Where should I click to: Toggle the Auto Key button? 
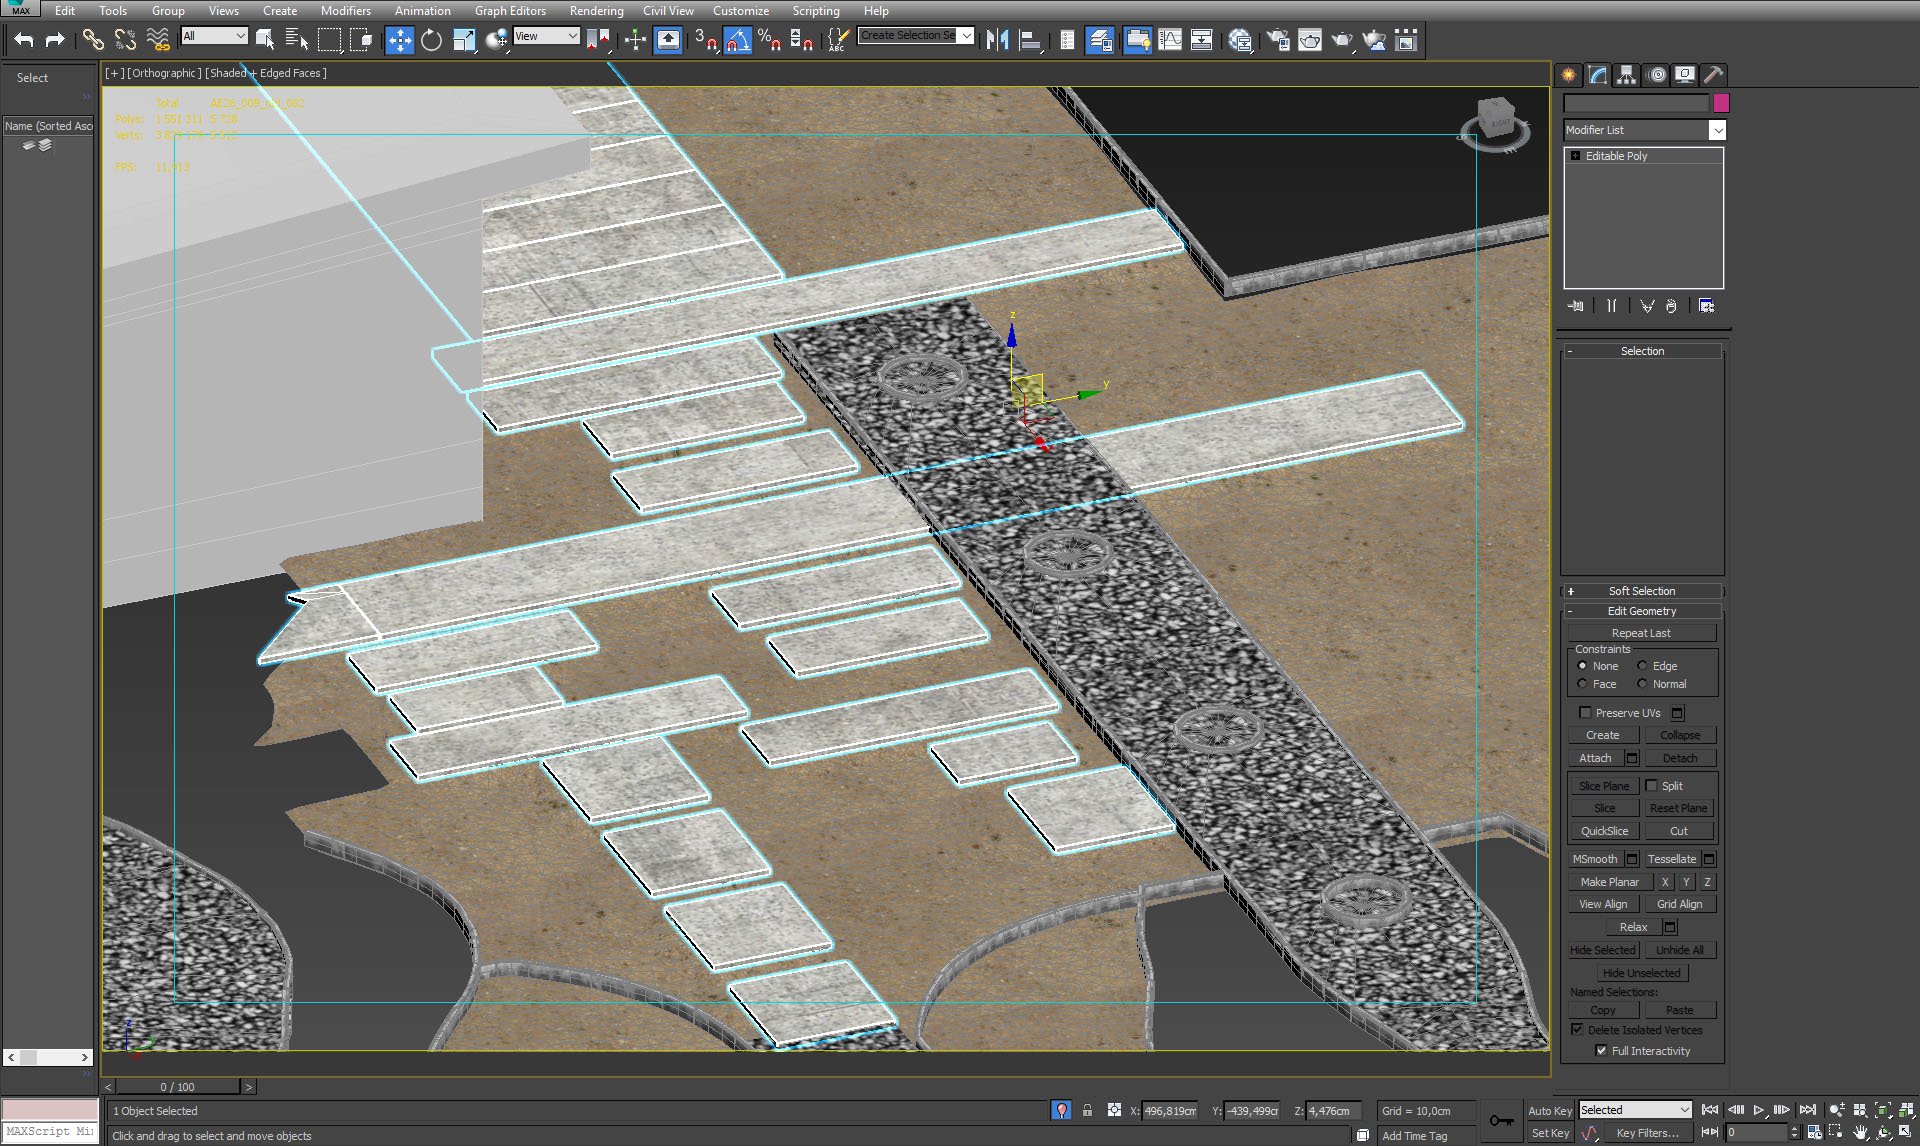1549,1111
